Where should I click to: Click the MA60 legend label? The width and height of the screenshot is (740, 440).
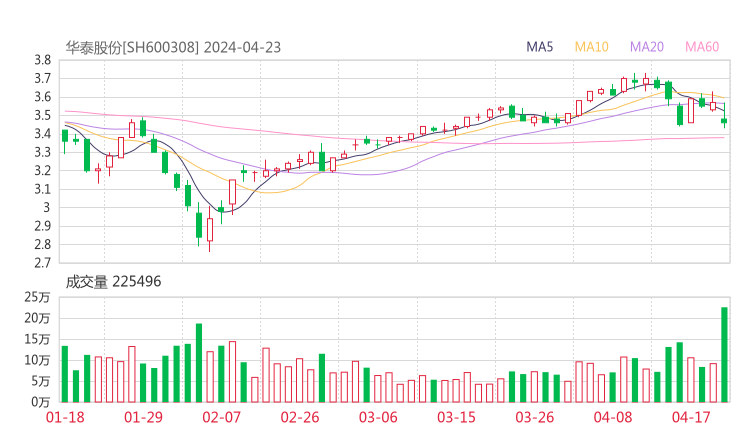click(x=702, y=47)
